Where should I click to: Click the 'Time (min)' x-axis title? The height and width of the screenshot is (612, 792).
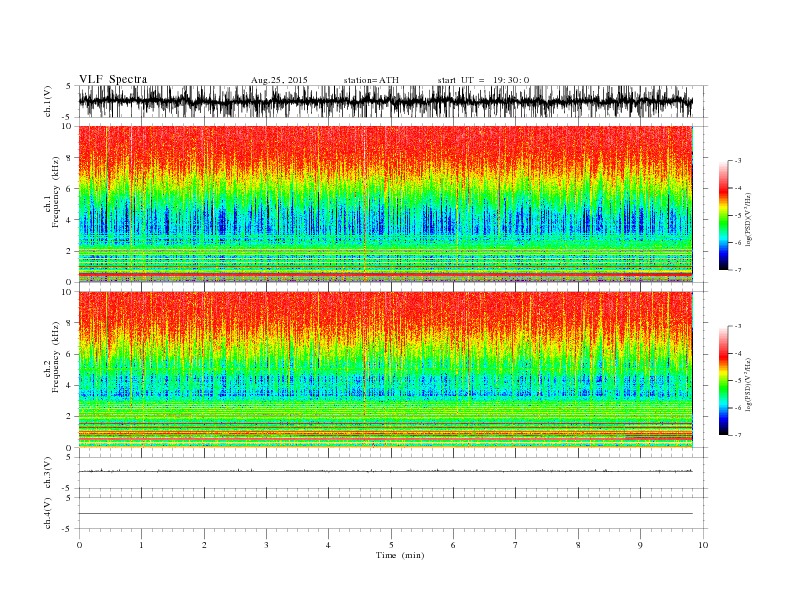coord(400,555)
